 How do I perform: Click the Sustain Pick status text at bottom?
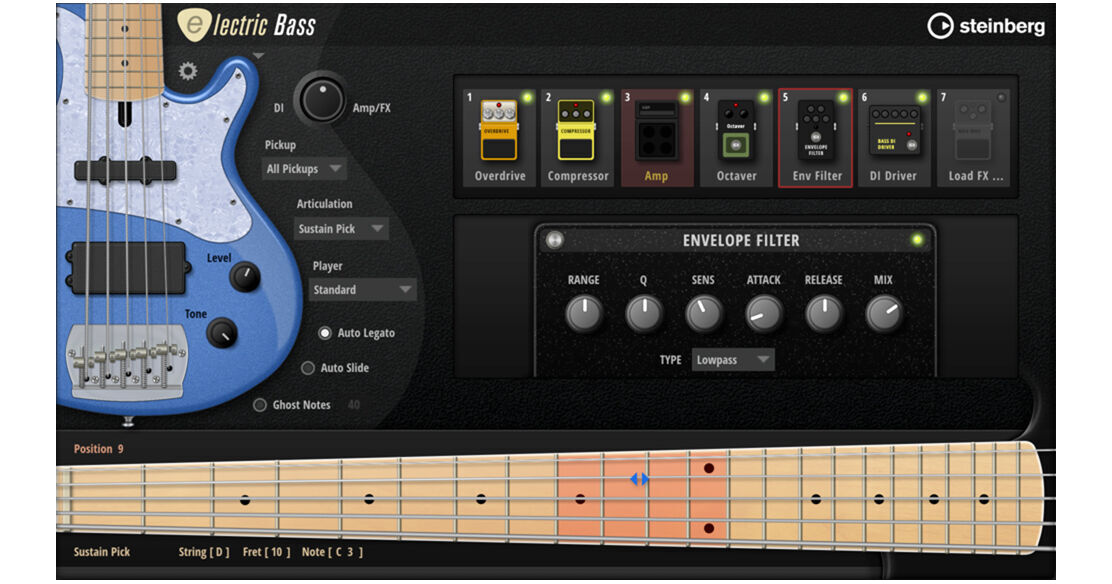[x=101, y=551]
